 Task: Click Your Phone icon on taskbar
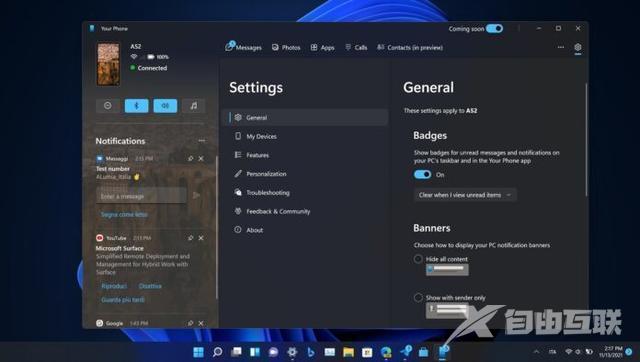(443, 351)
